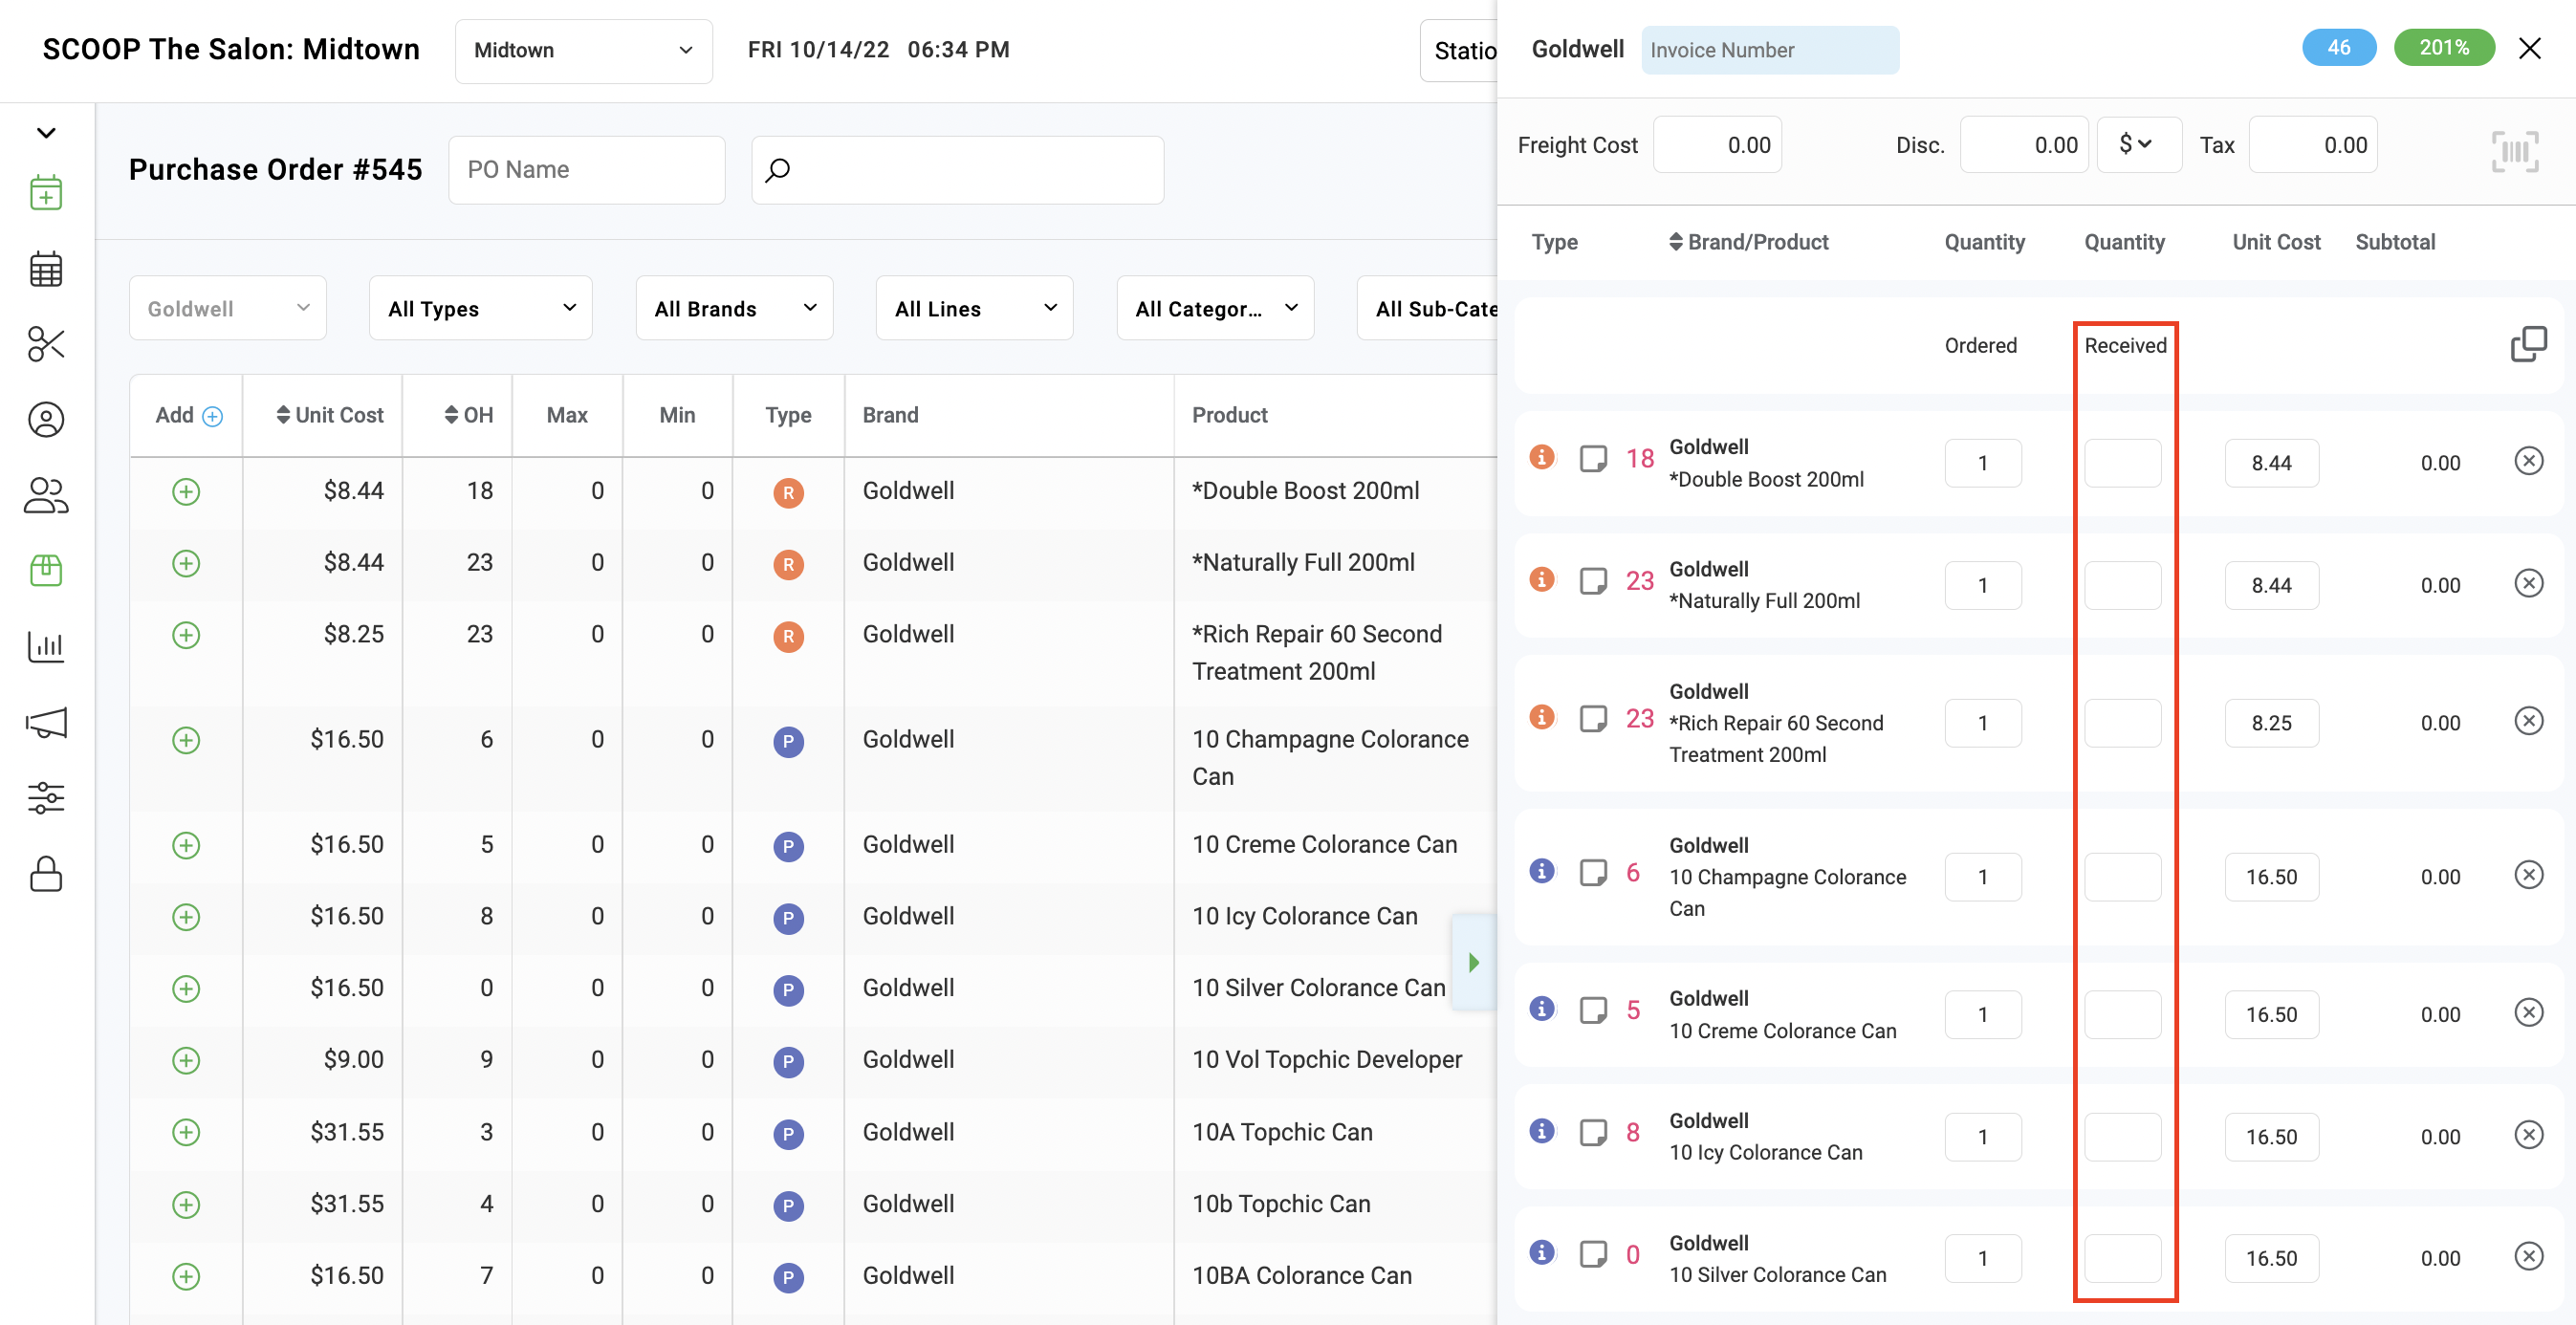This screenshot has width=2576, height=1325.
Task: Check the box for *Double Boost 200ml
Action: click(1593, 459)
